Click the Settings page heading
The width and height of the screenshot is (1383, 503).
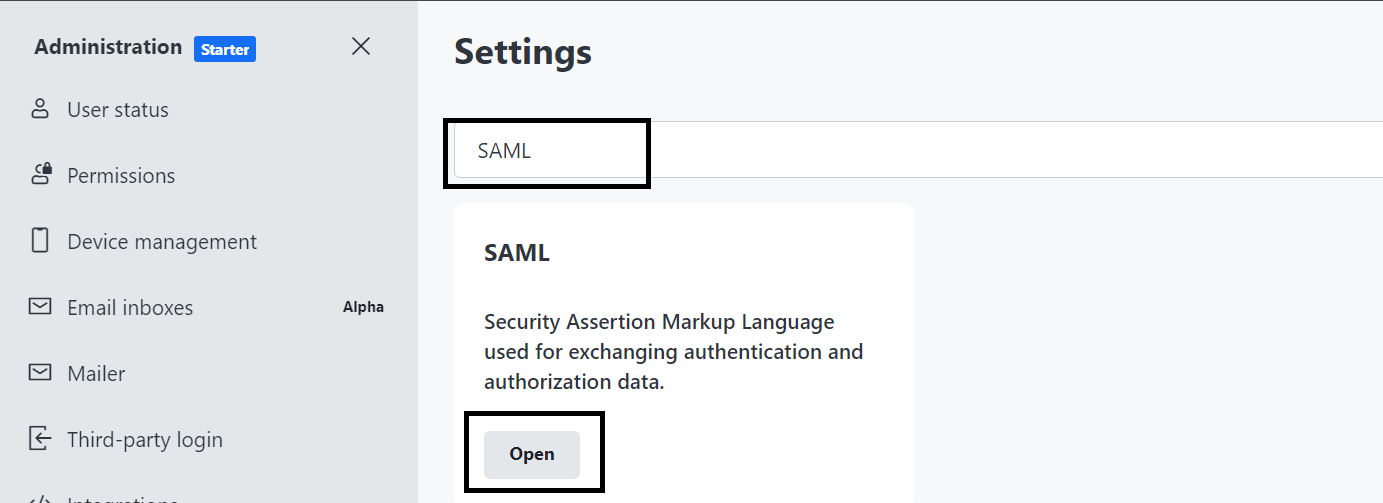523,52
